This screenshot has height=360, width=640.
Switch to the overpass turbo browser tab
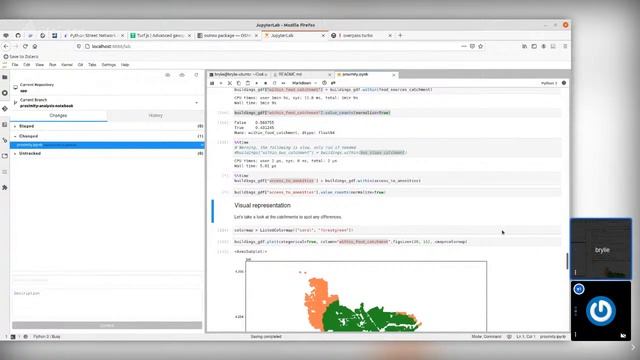click(x=361, y=36)
